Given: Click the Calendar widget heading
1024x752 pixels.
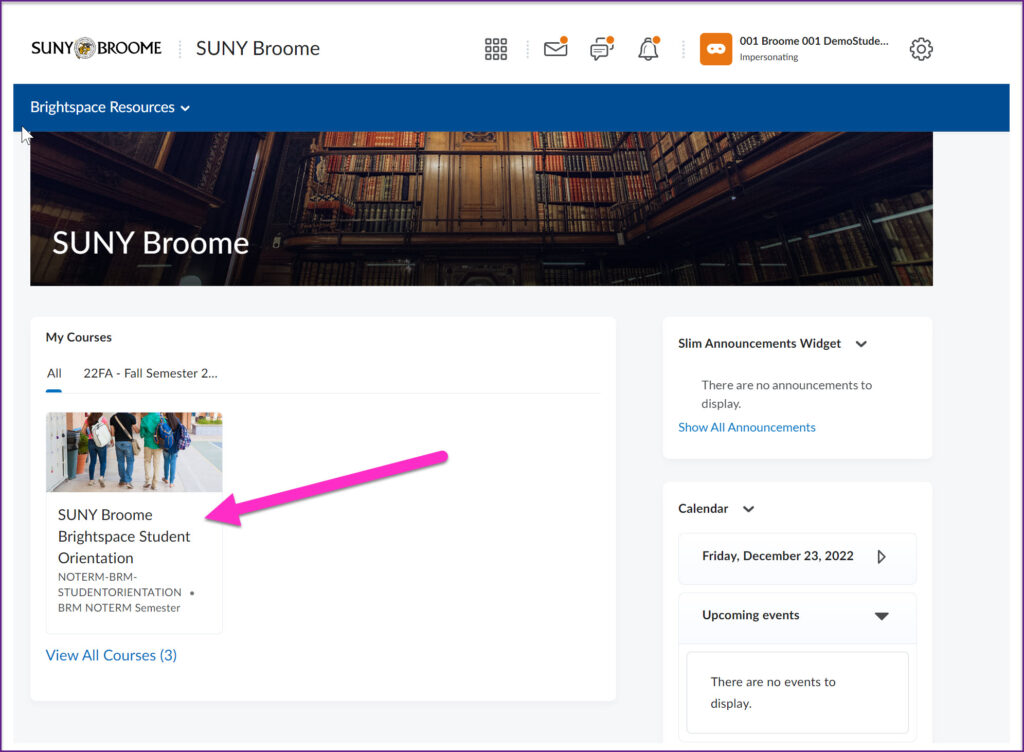Looking at the screenshot, I should (703, 509).
